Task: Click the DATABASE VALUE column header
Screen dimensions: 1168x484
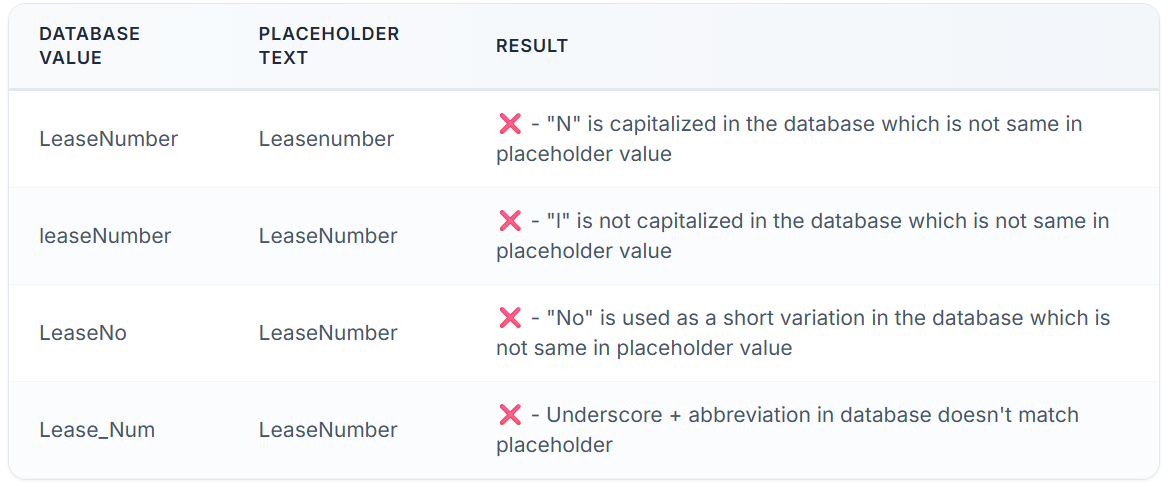Action: tap(89, 46)
